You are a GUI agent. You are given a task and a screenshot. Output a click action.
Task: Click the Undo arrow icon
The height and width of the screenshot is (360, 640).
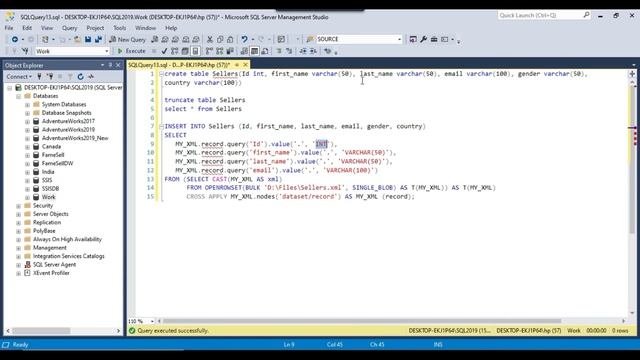coord(244,39)
